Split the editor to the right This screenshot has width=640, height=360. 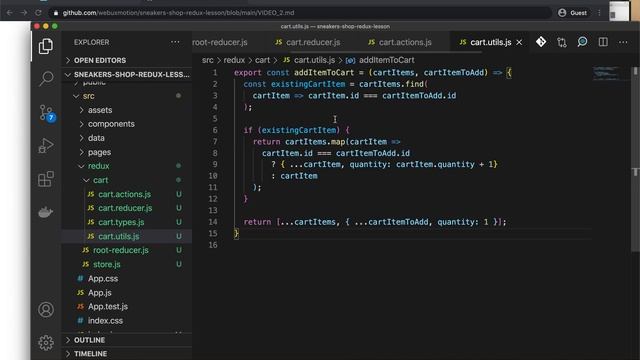tap(603, 42)
